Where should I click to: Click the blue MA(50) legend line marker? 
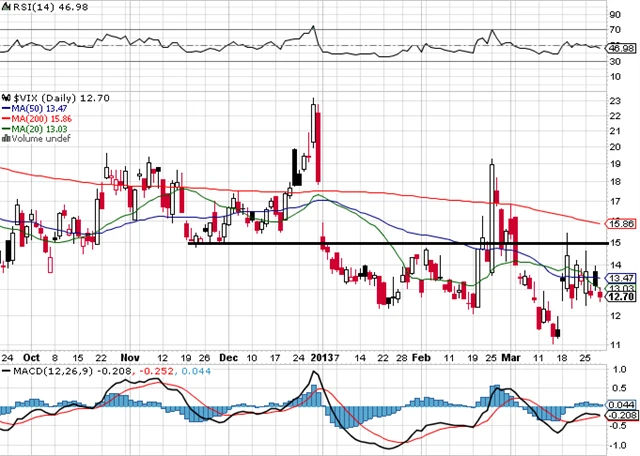tap(5, 108)
